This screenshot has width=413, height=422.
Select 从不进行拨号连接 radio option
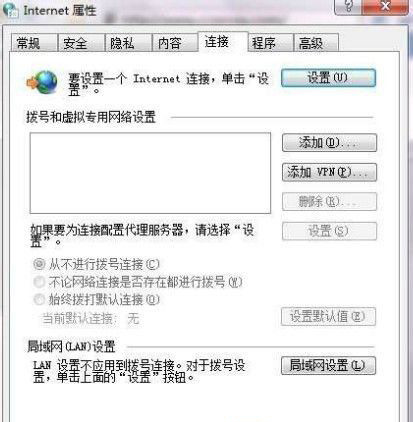click(39, 264)
